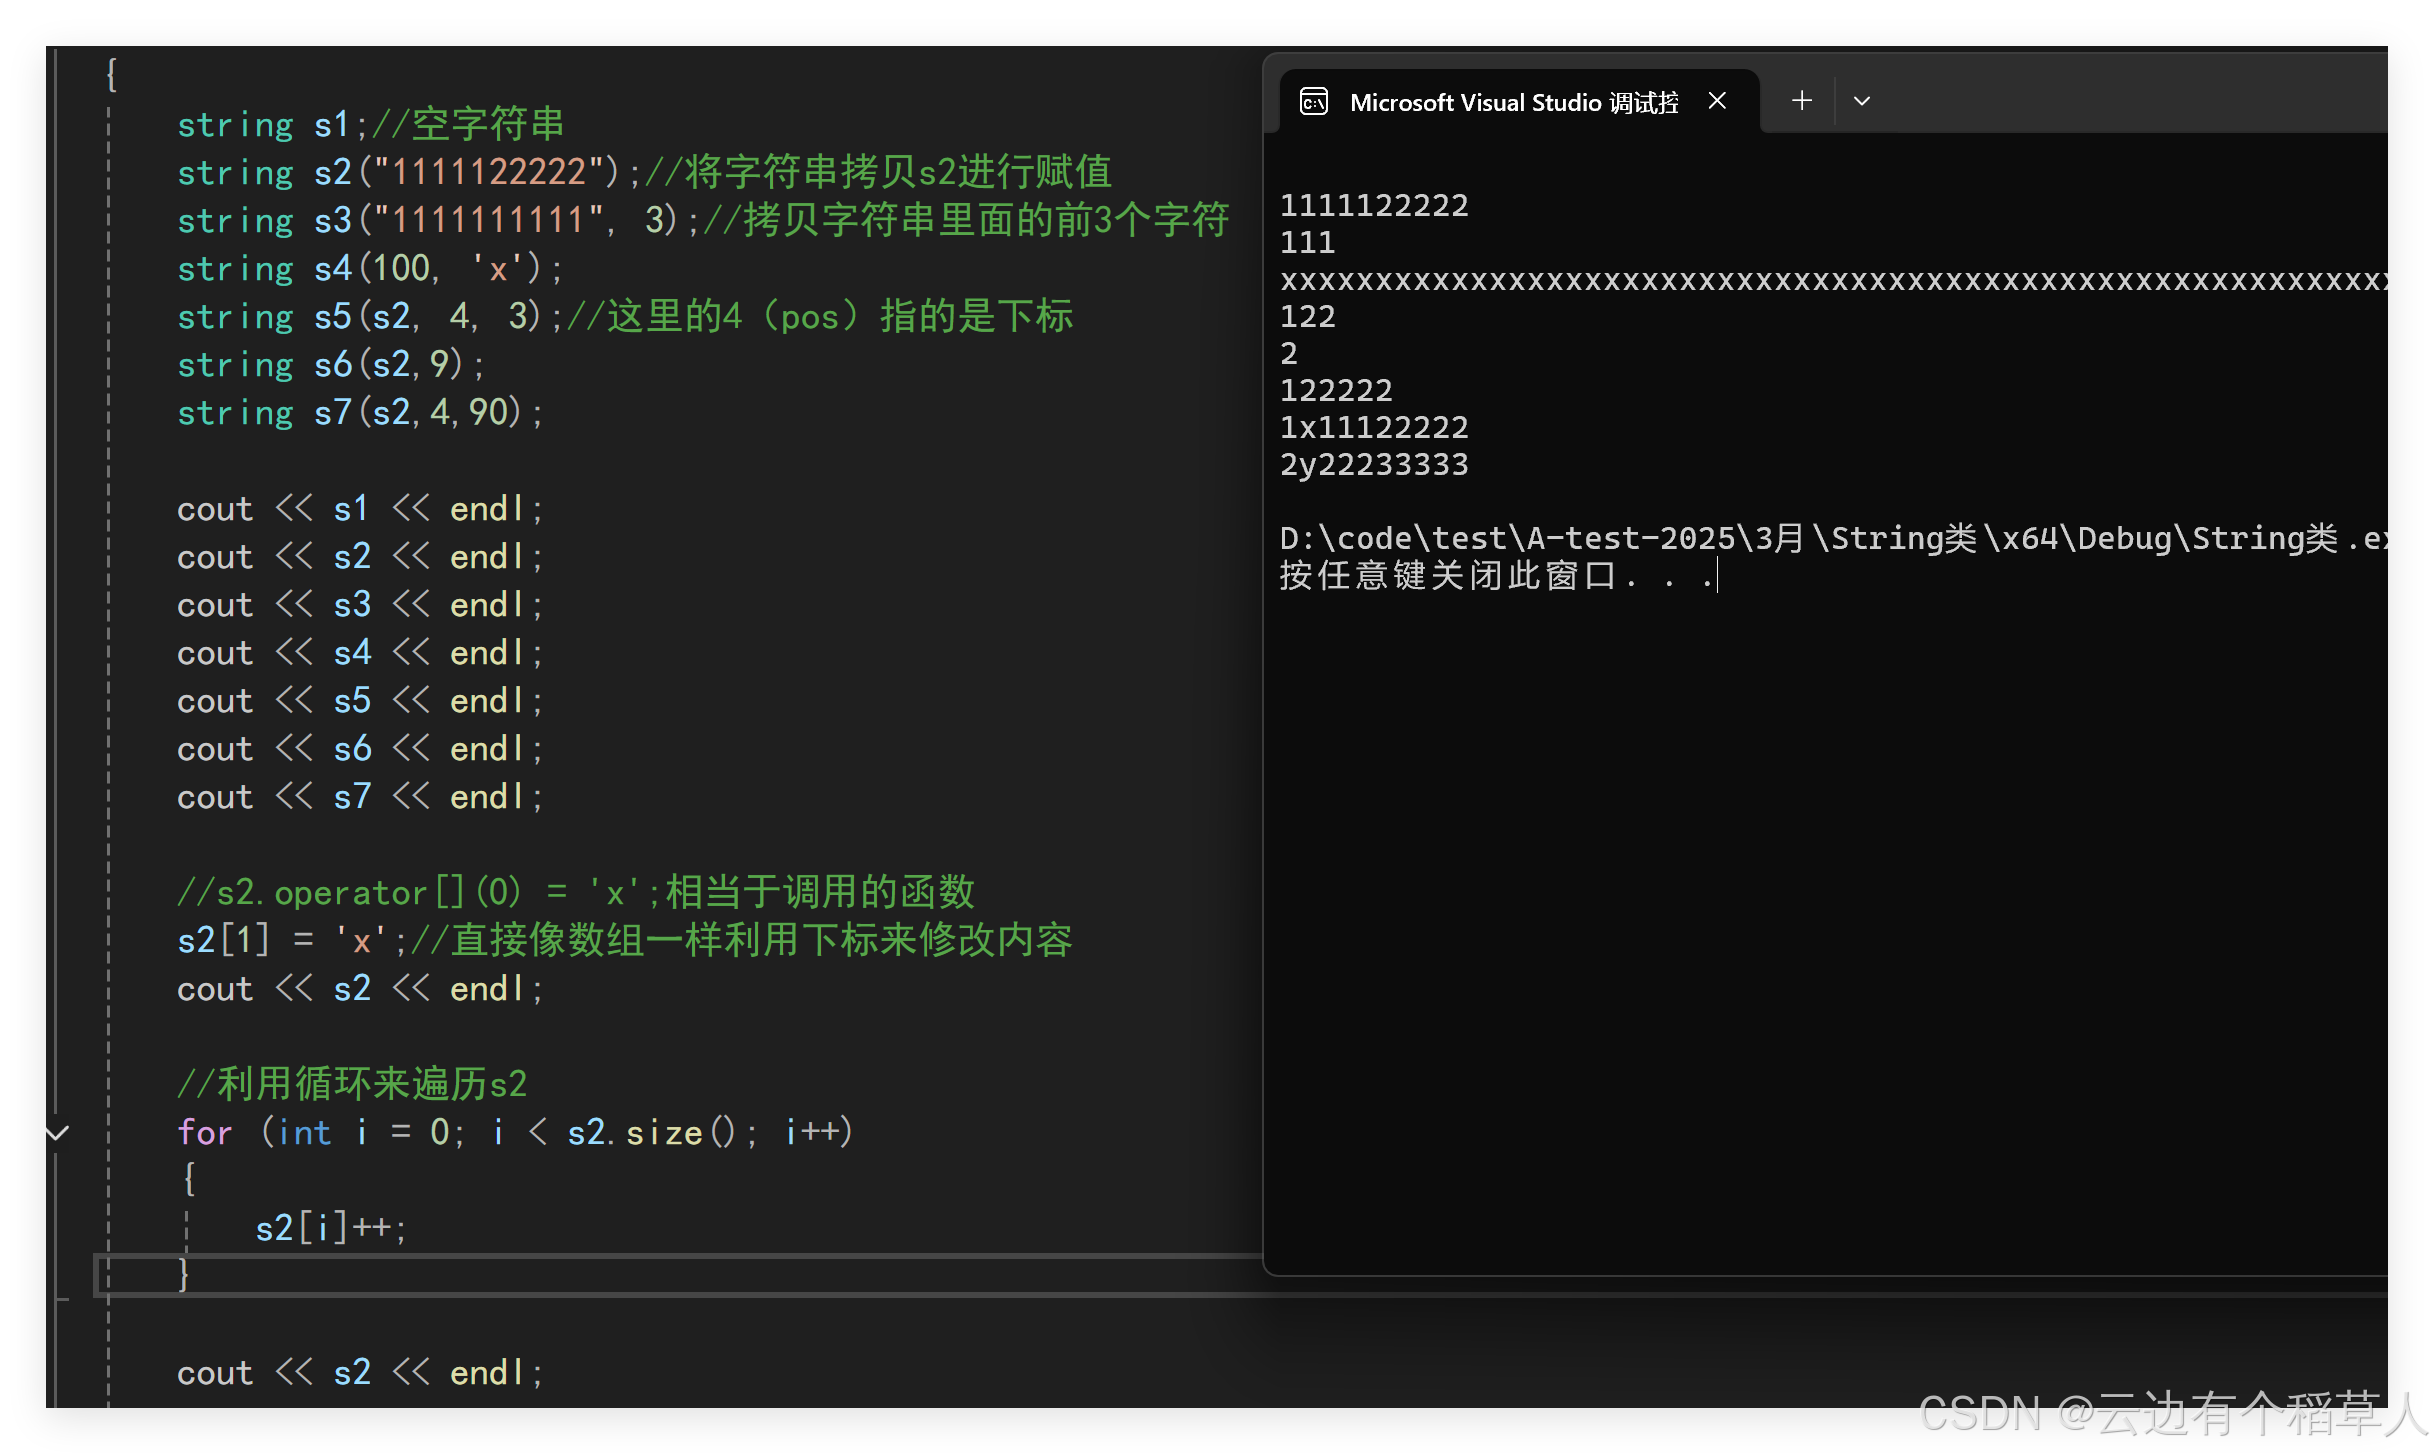Close the Microsoft Visual Studio debug console tab
Viewport: 2434px width, 1454px height.
(x=1717, y=101)
